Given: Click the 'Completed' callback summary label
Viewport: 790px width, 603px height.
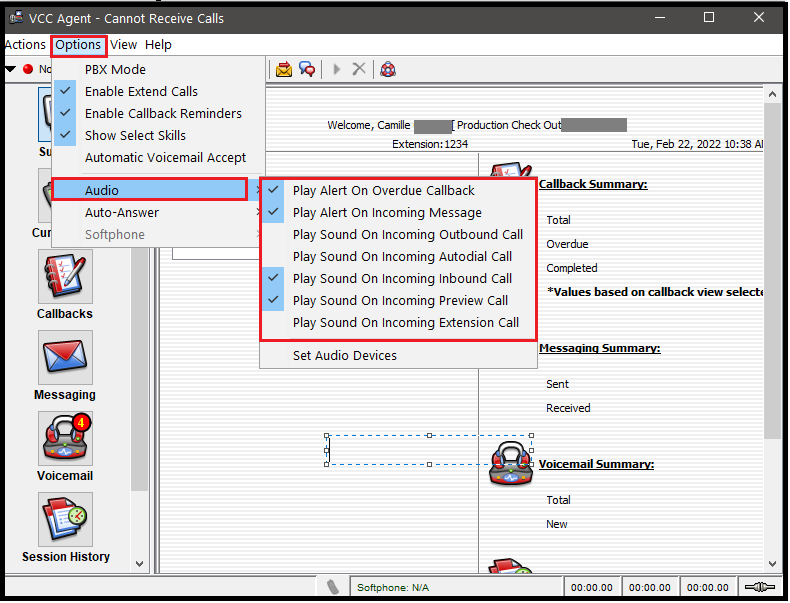Looking at the screenshot, I should 572,269.
